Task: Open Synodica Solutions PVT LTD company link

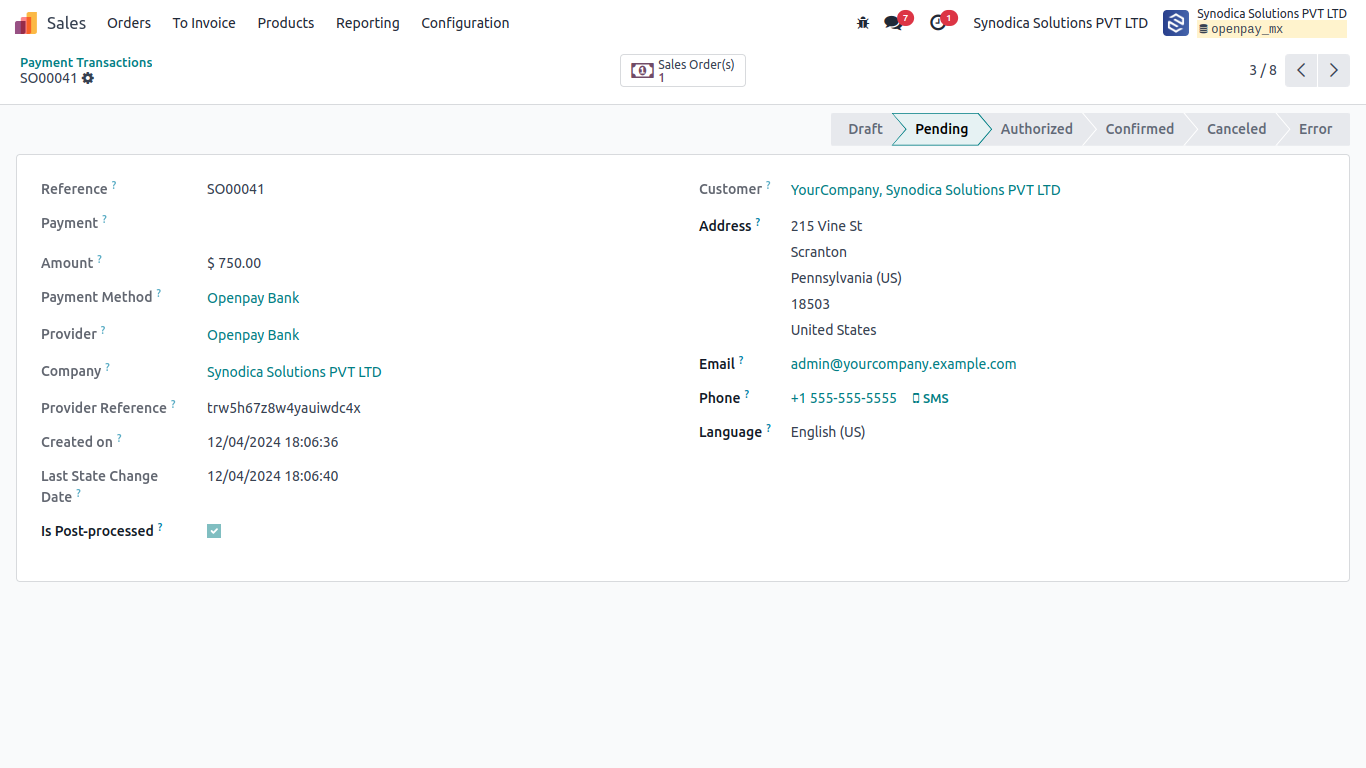Action: pyautogui.click(x=294, y=372)
